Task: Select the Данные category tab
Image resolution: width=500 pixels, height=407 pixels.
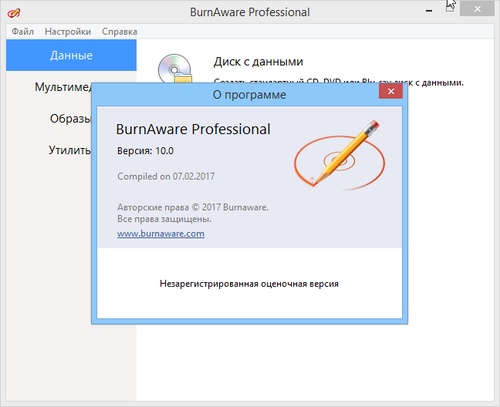Action: pyautogui.click(x=71, y=55)
